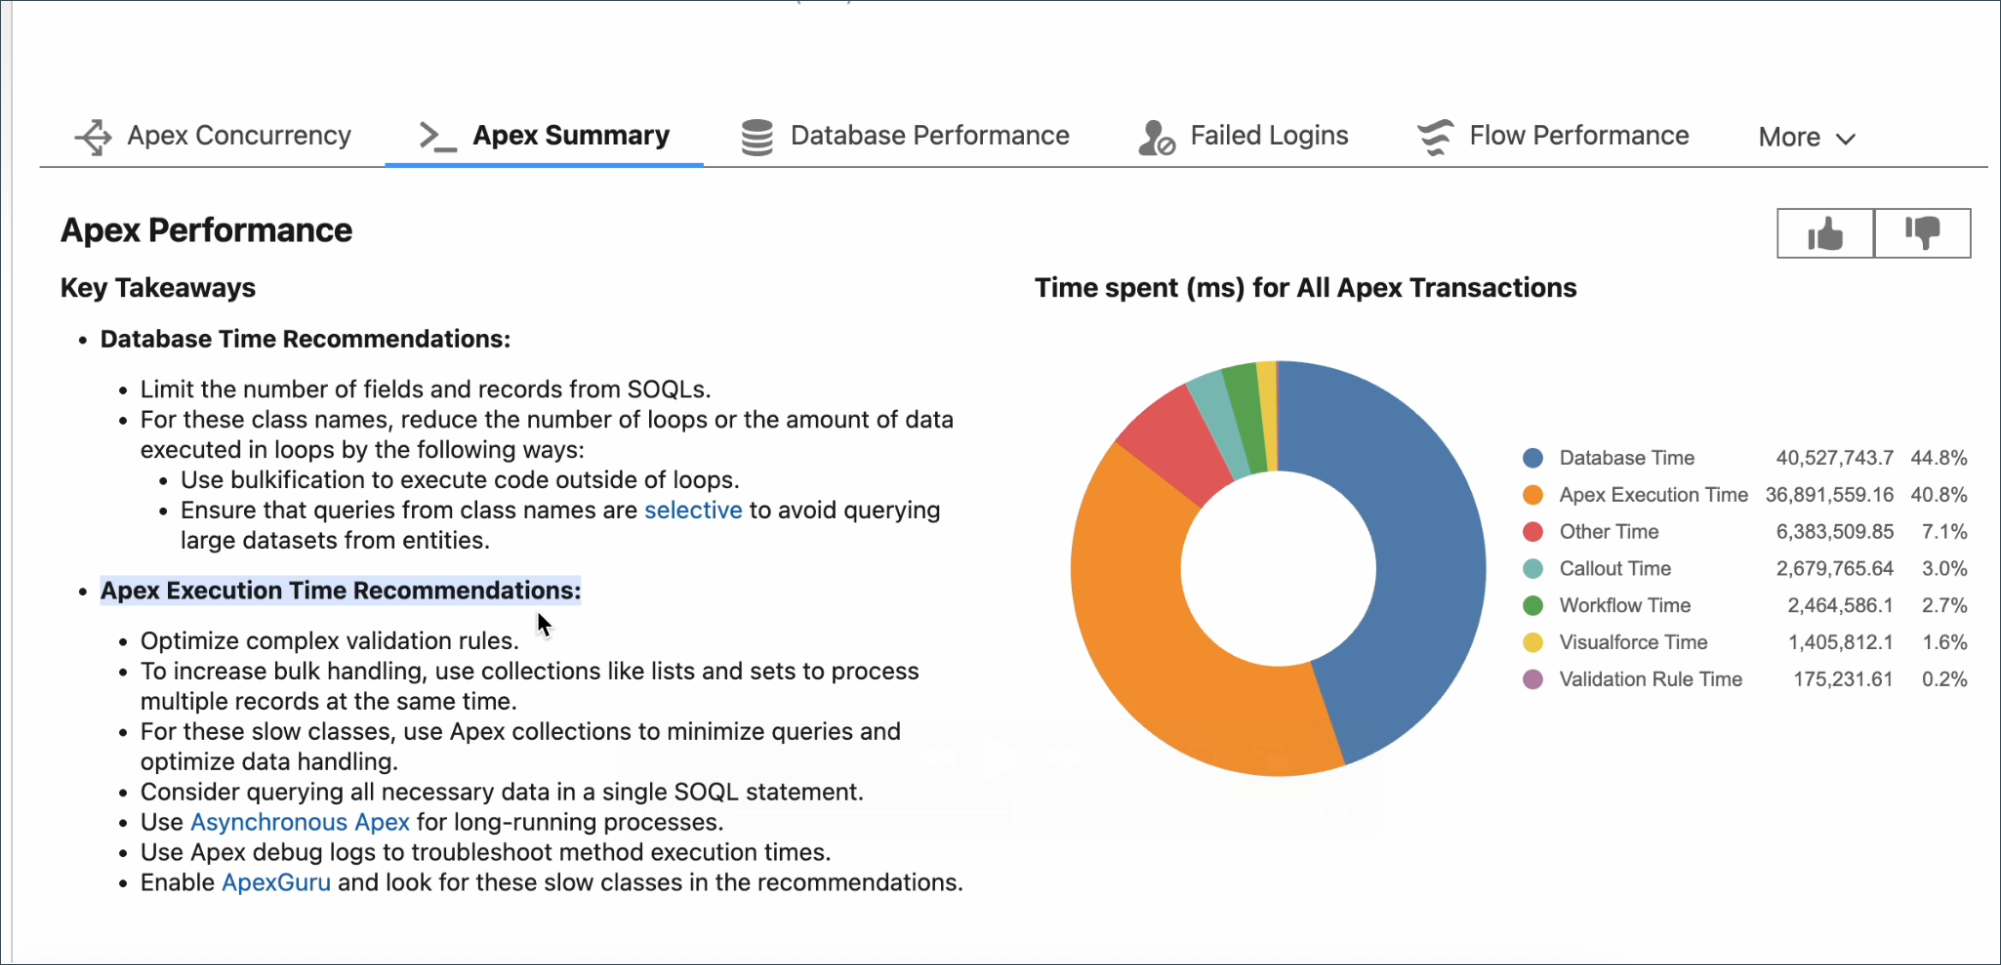Switch to the Database Performance tab
Viewport: 2001px width, 965px height.
[929, 135]
